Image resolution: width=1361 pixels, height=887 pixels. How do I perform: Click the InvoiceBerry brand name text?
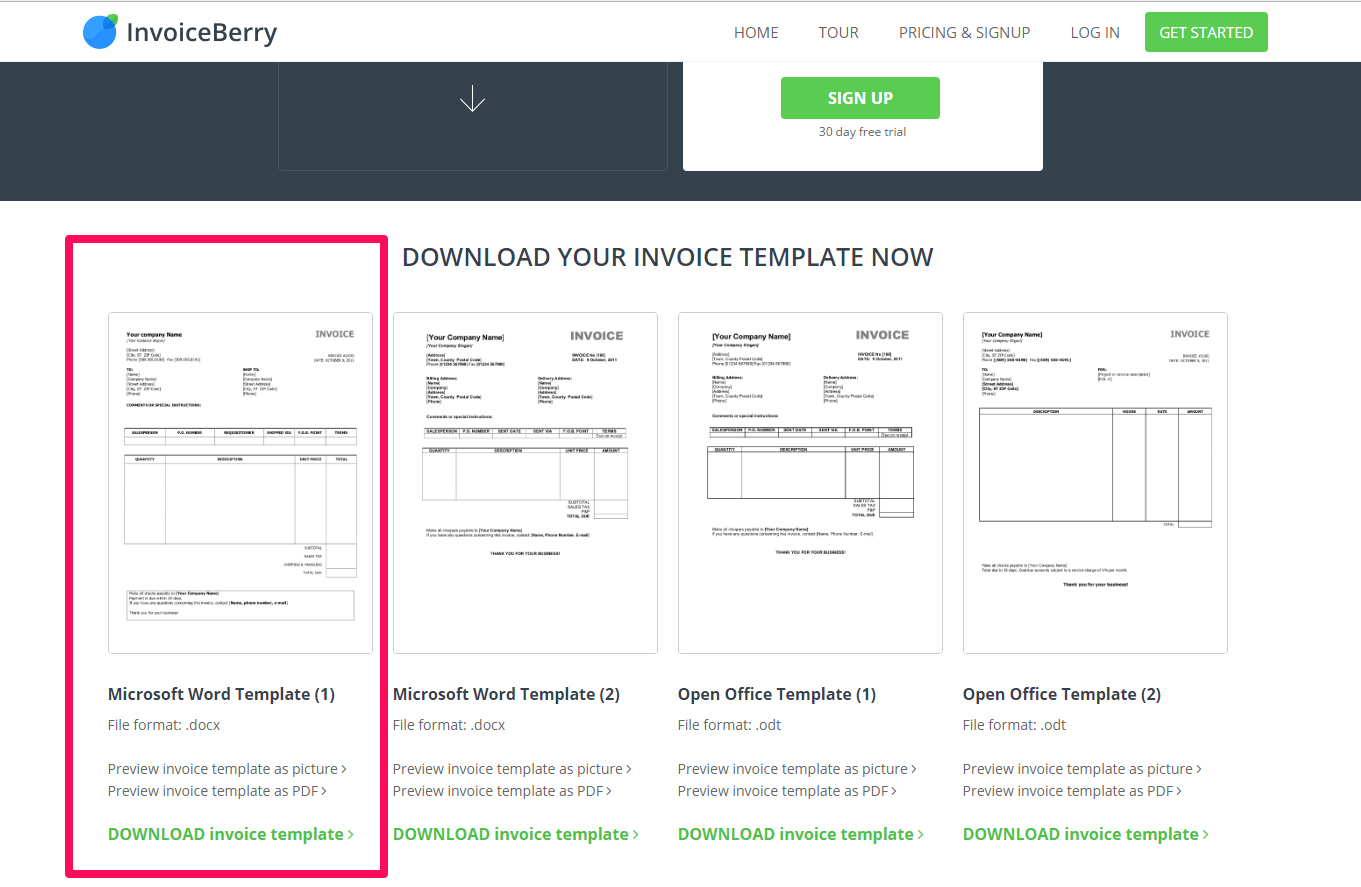(x=201, y=33)
